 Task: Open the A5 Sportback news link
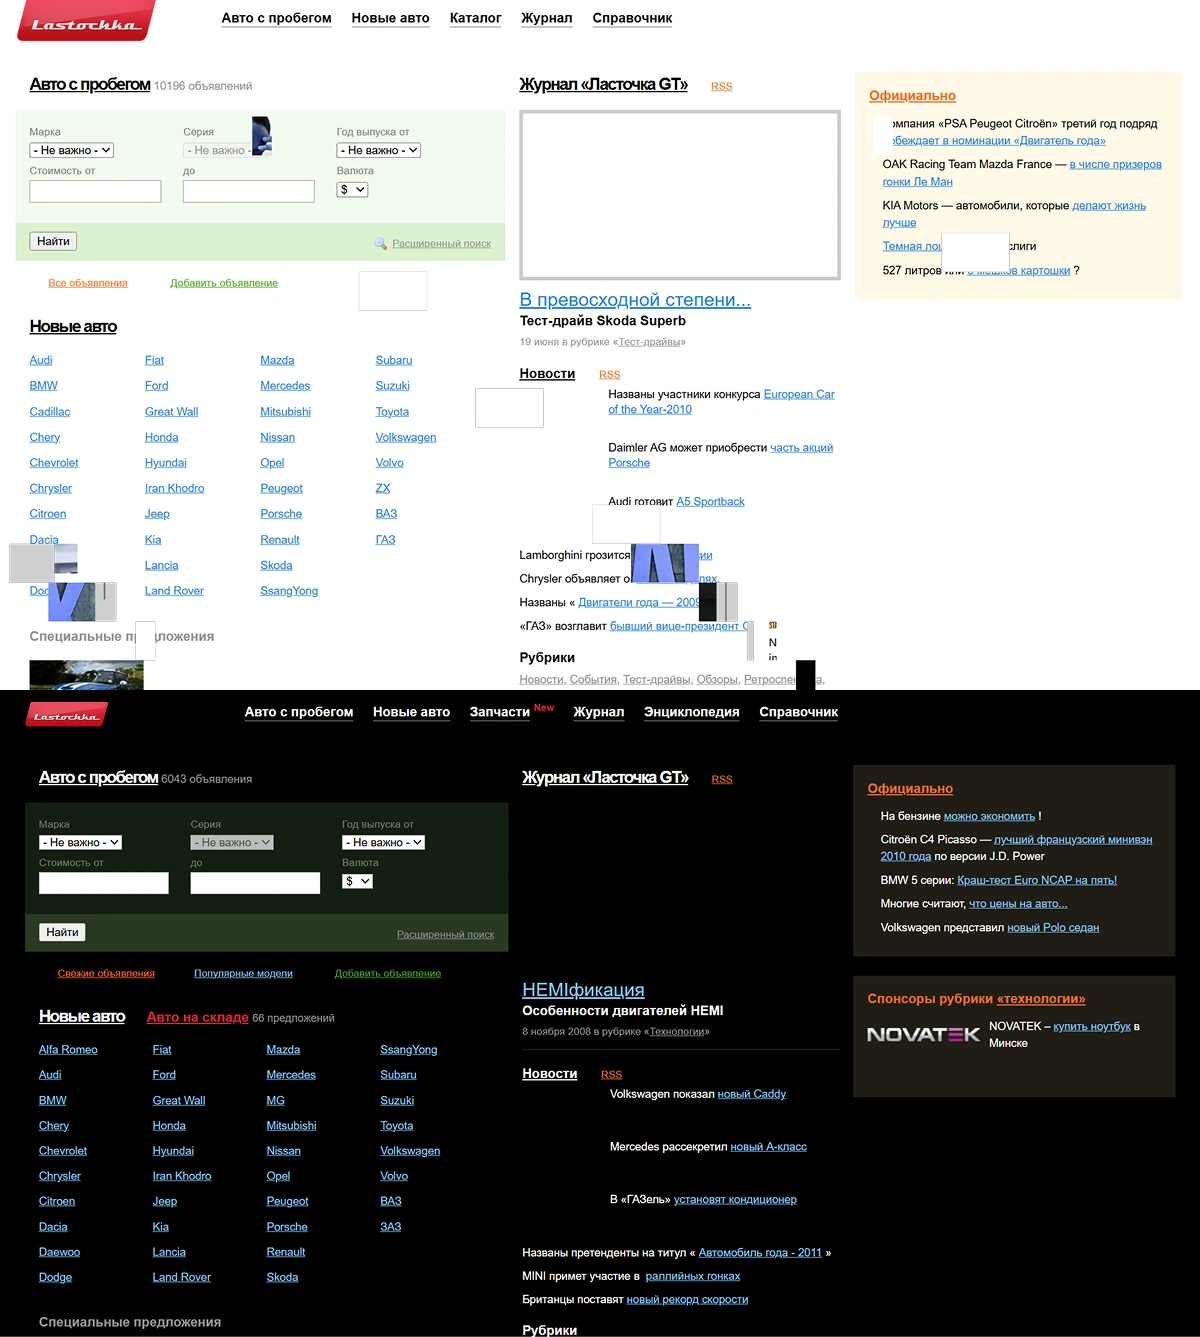[710, 502]
